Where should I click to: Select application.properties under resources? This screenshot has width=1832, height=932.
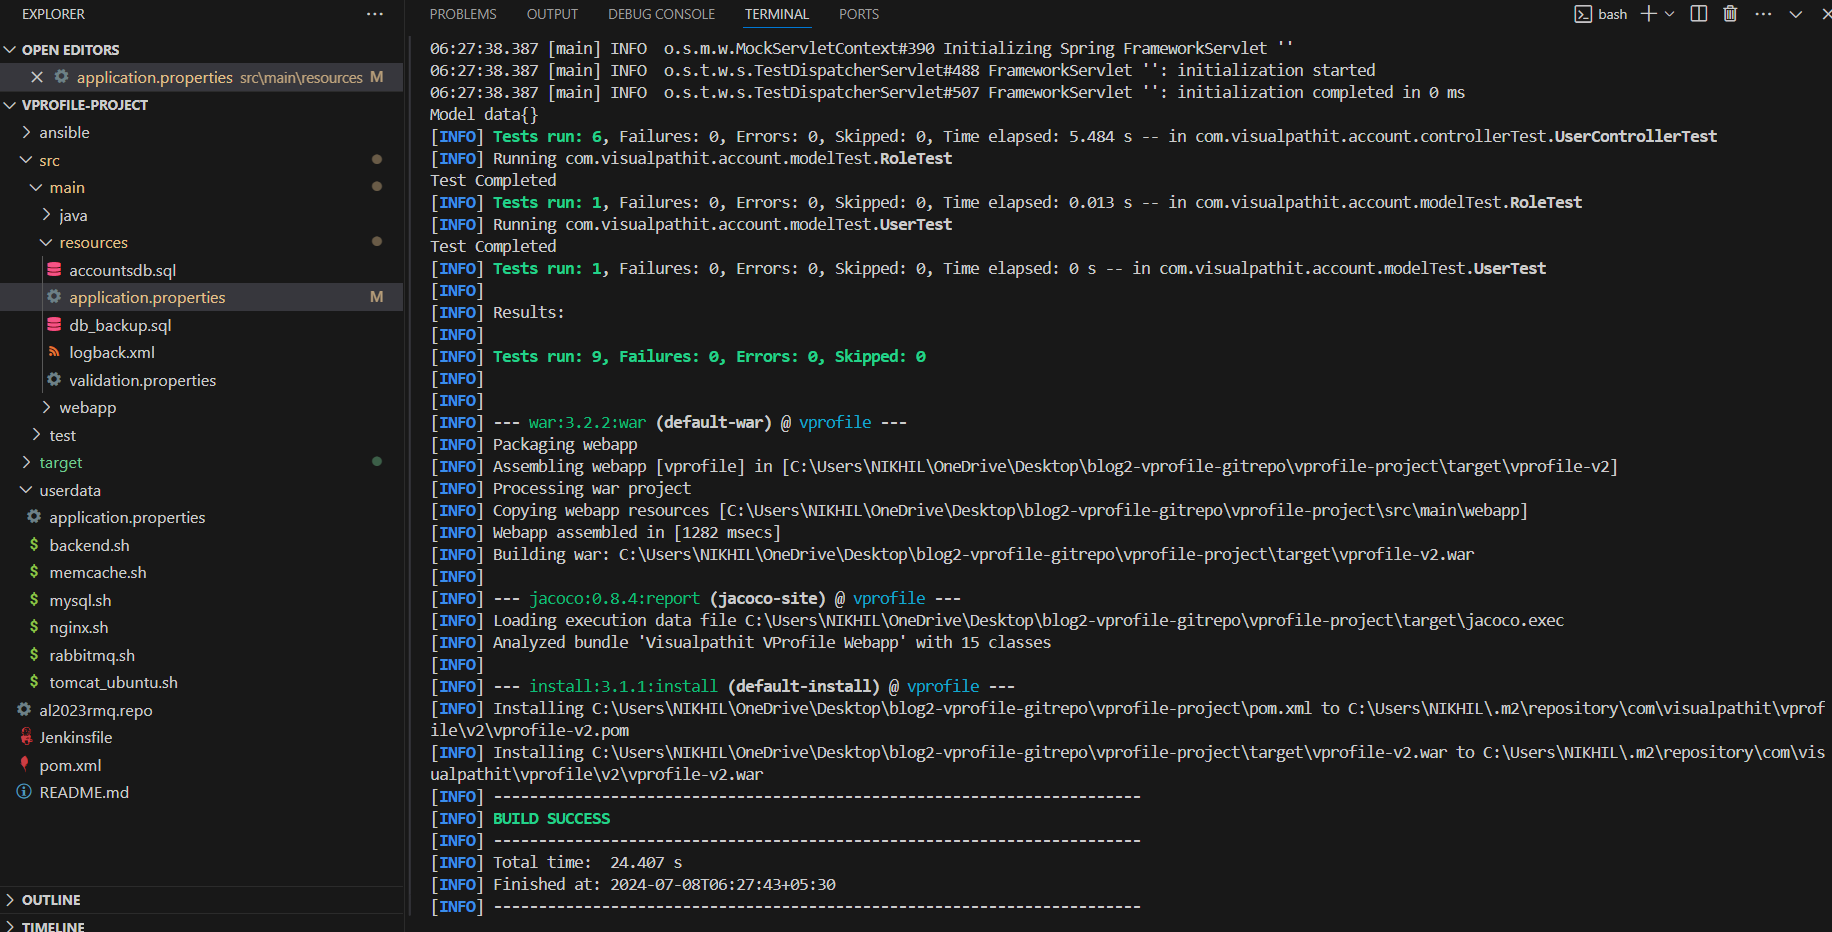pyautogui.click(x=147, y=297)
